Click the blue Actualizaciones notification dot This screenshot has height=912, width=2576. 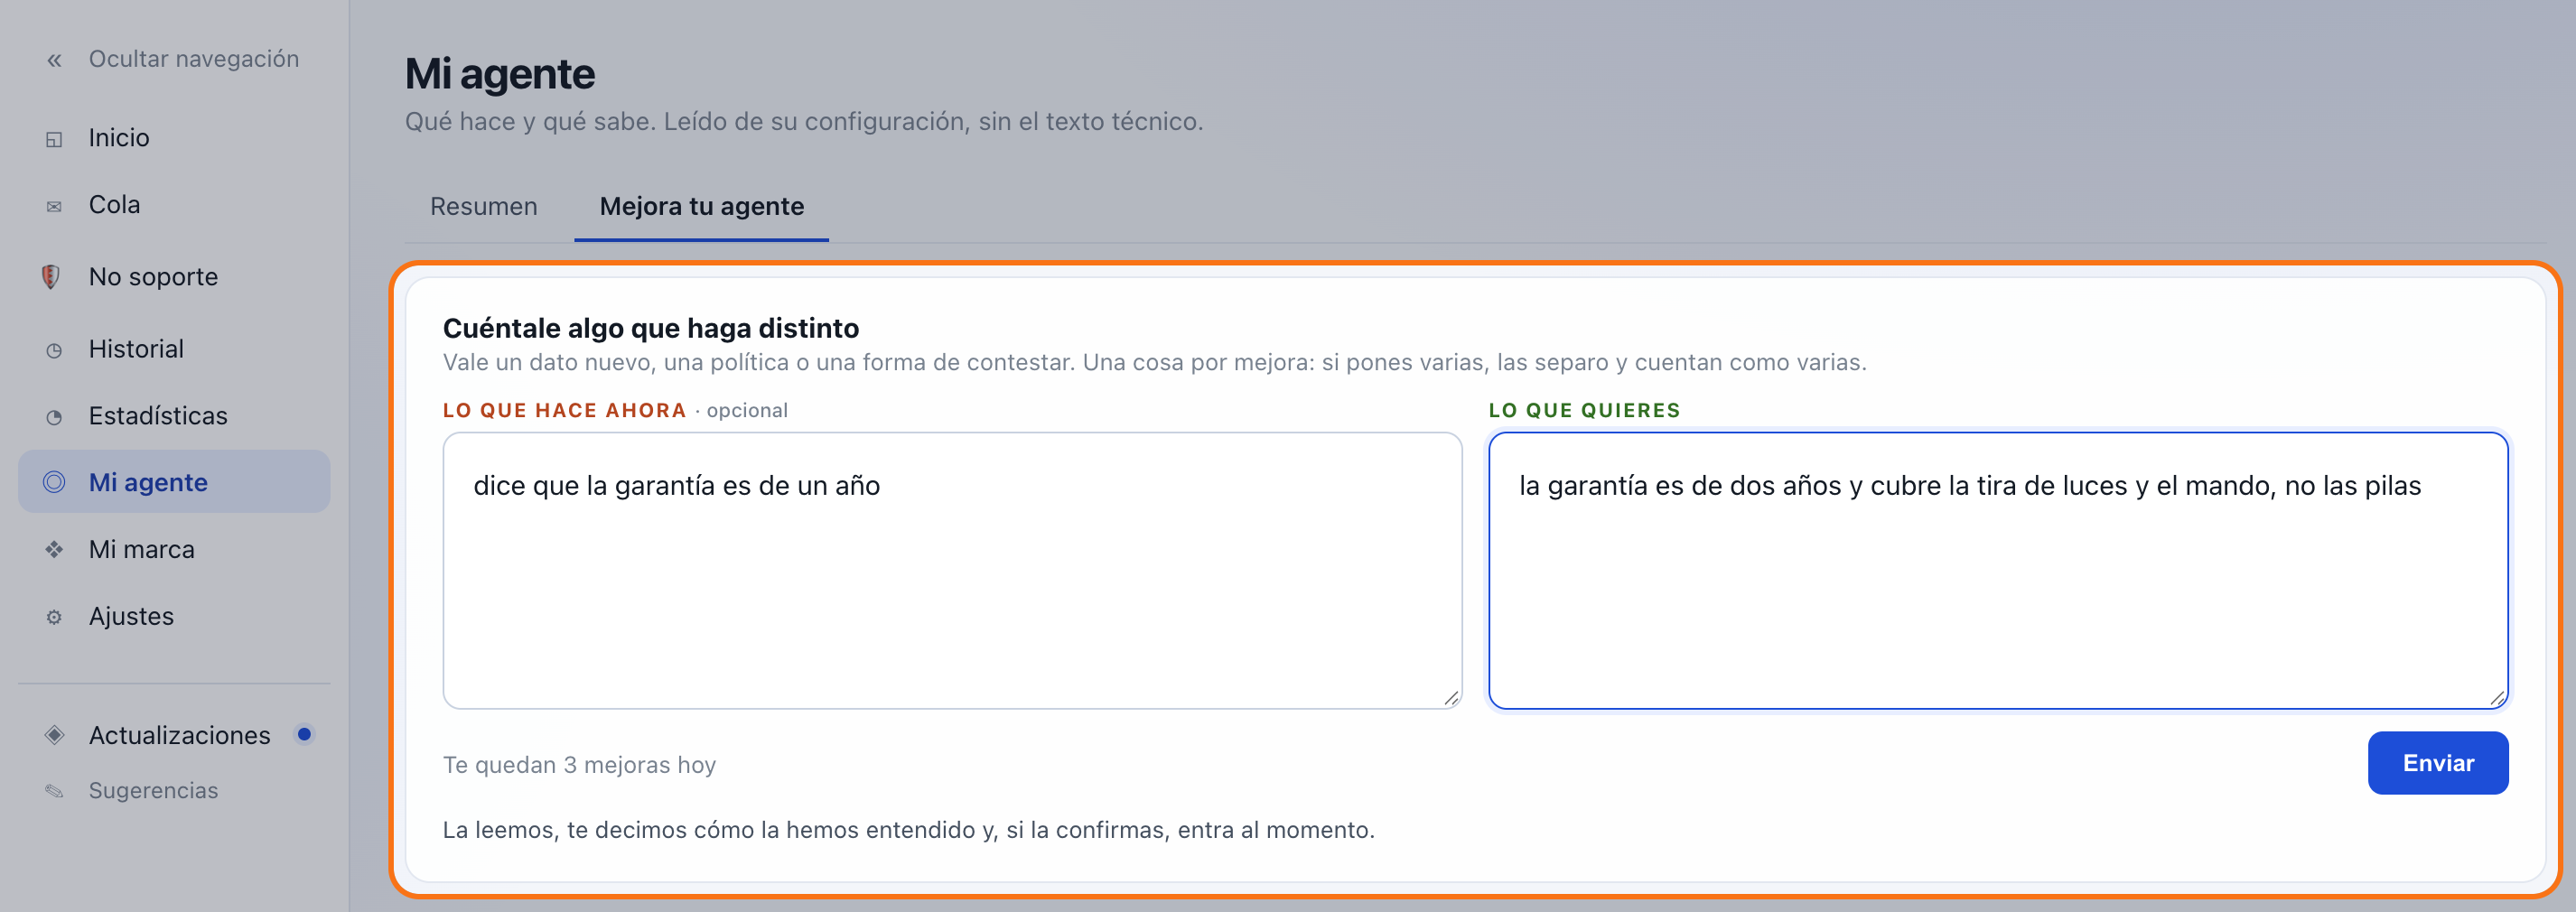tap(304, 734)
